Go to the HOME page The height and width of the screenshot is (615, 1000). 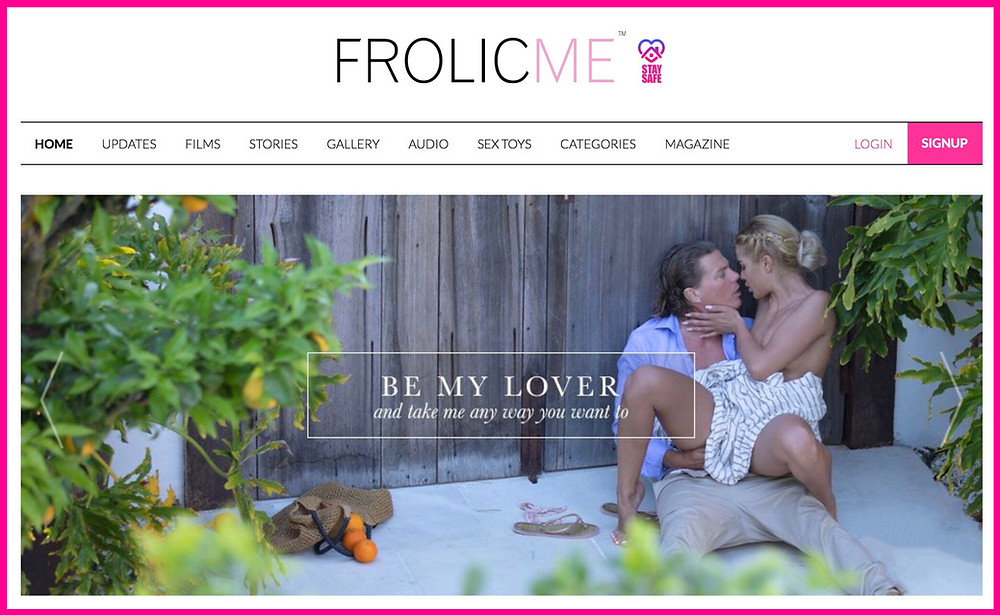coord(54,144)
